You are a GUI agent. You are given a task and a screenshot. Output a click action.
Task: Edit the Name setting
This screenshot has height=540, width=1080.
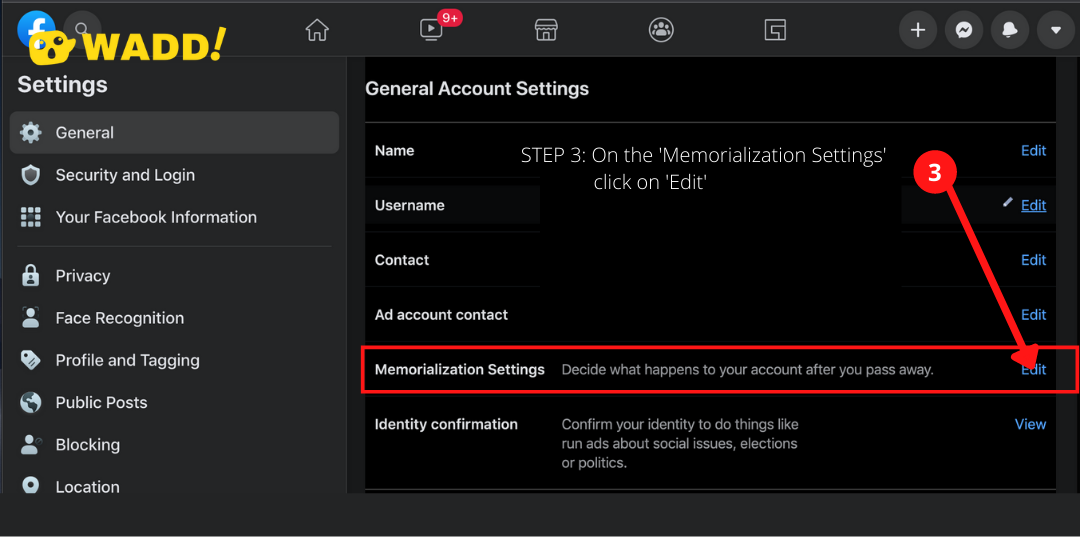click(x=1033, y=150)
